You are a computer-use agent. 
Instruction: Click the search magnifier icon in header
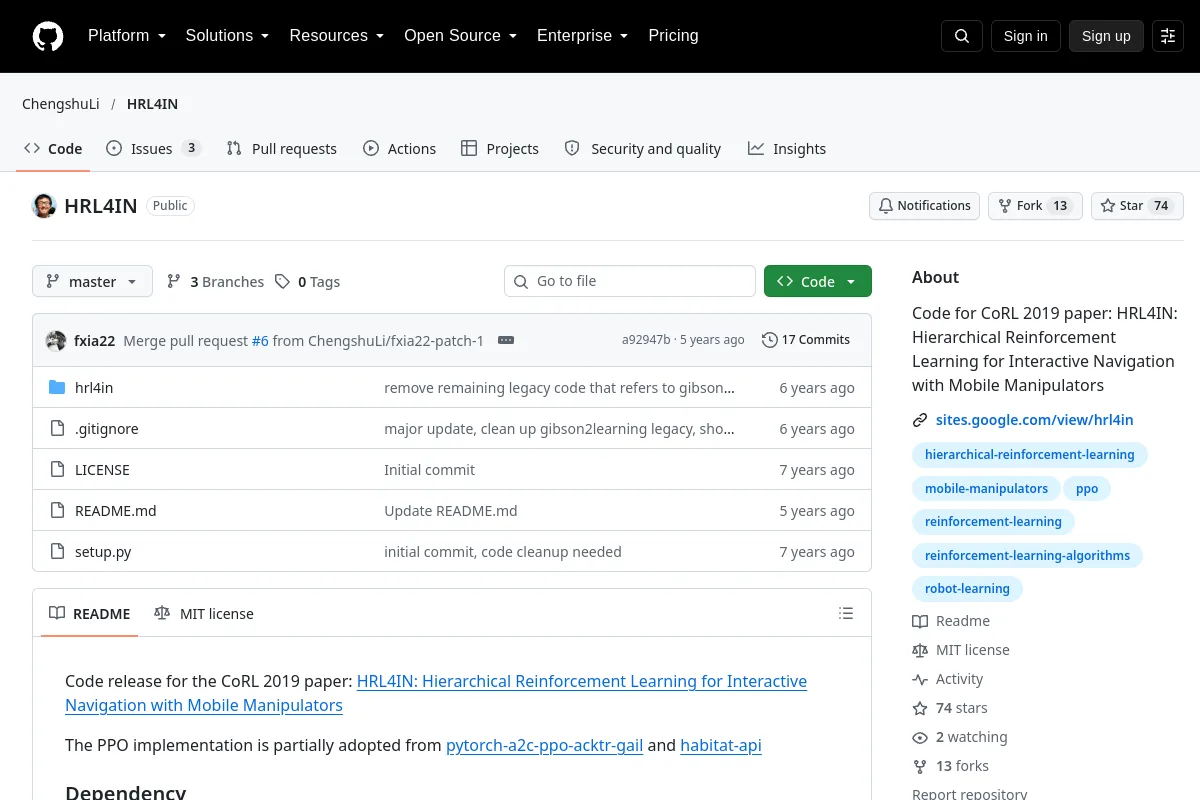(x=962, y=36)
